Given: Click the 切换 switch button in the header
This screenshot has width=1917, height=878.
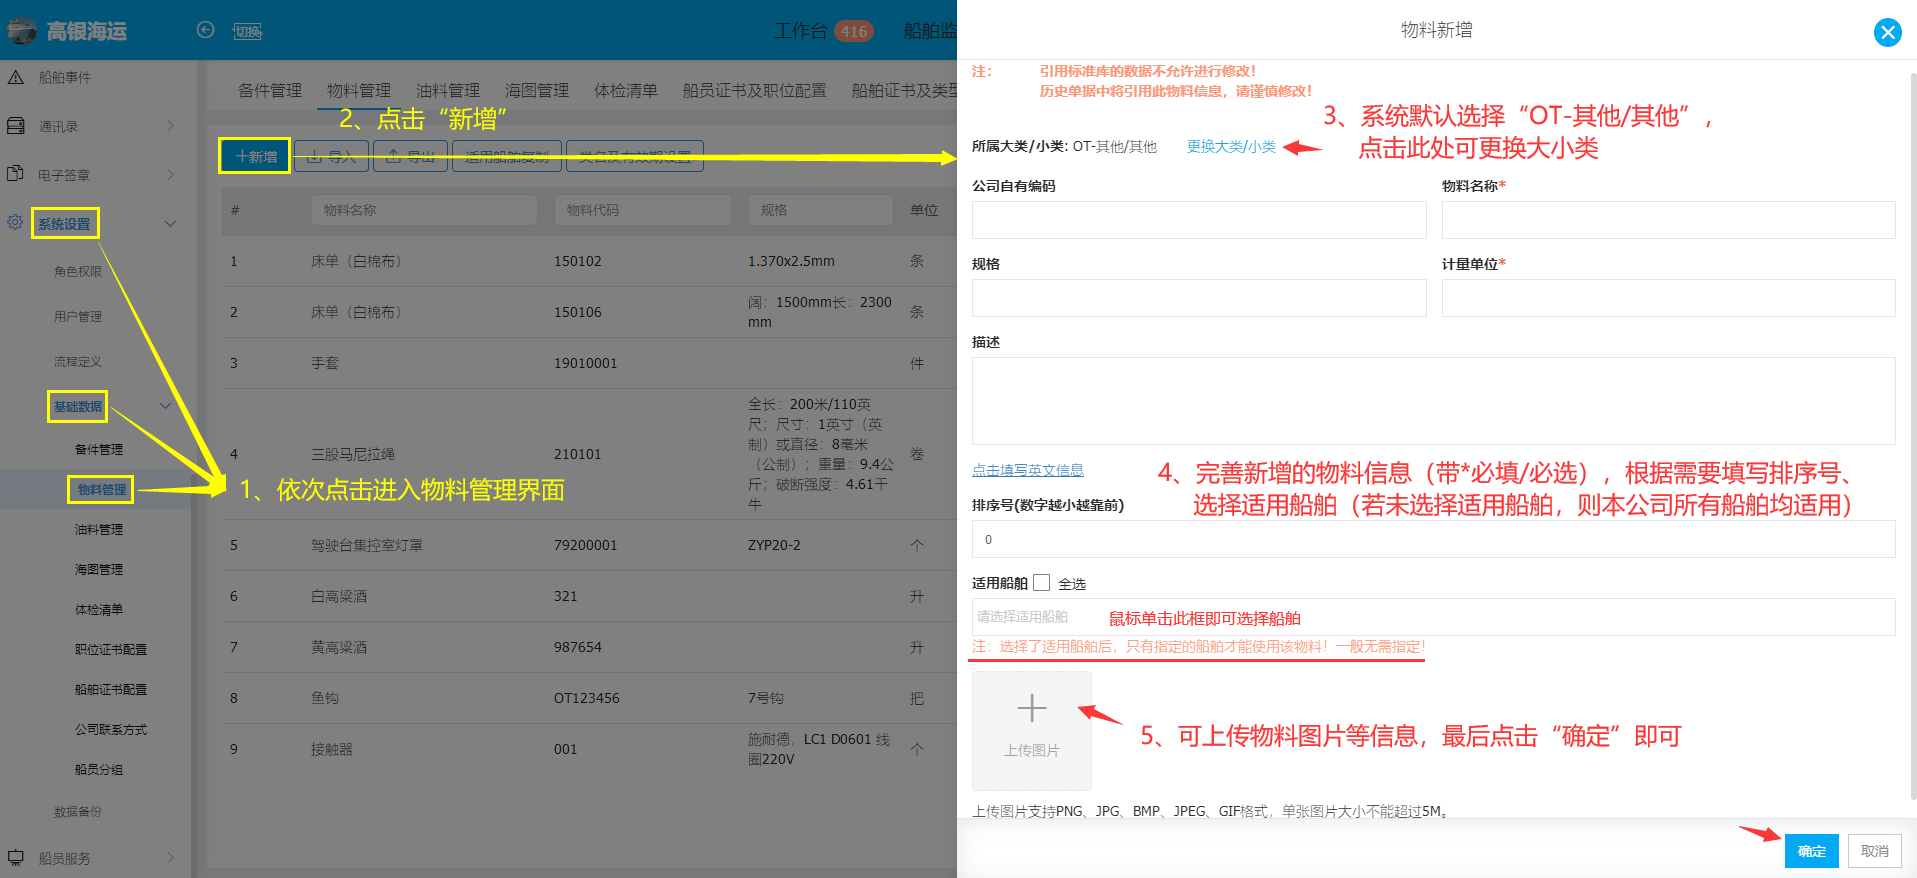Looking at the screenshot, I should [247, 31].
